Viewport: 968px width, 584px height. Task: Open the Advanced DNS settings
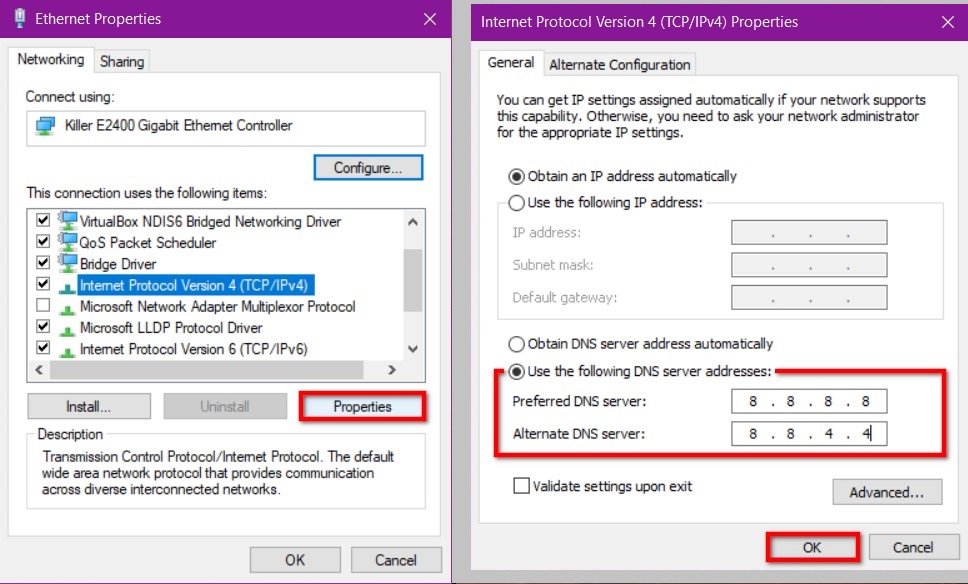(x=886, y=491)
